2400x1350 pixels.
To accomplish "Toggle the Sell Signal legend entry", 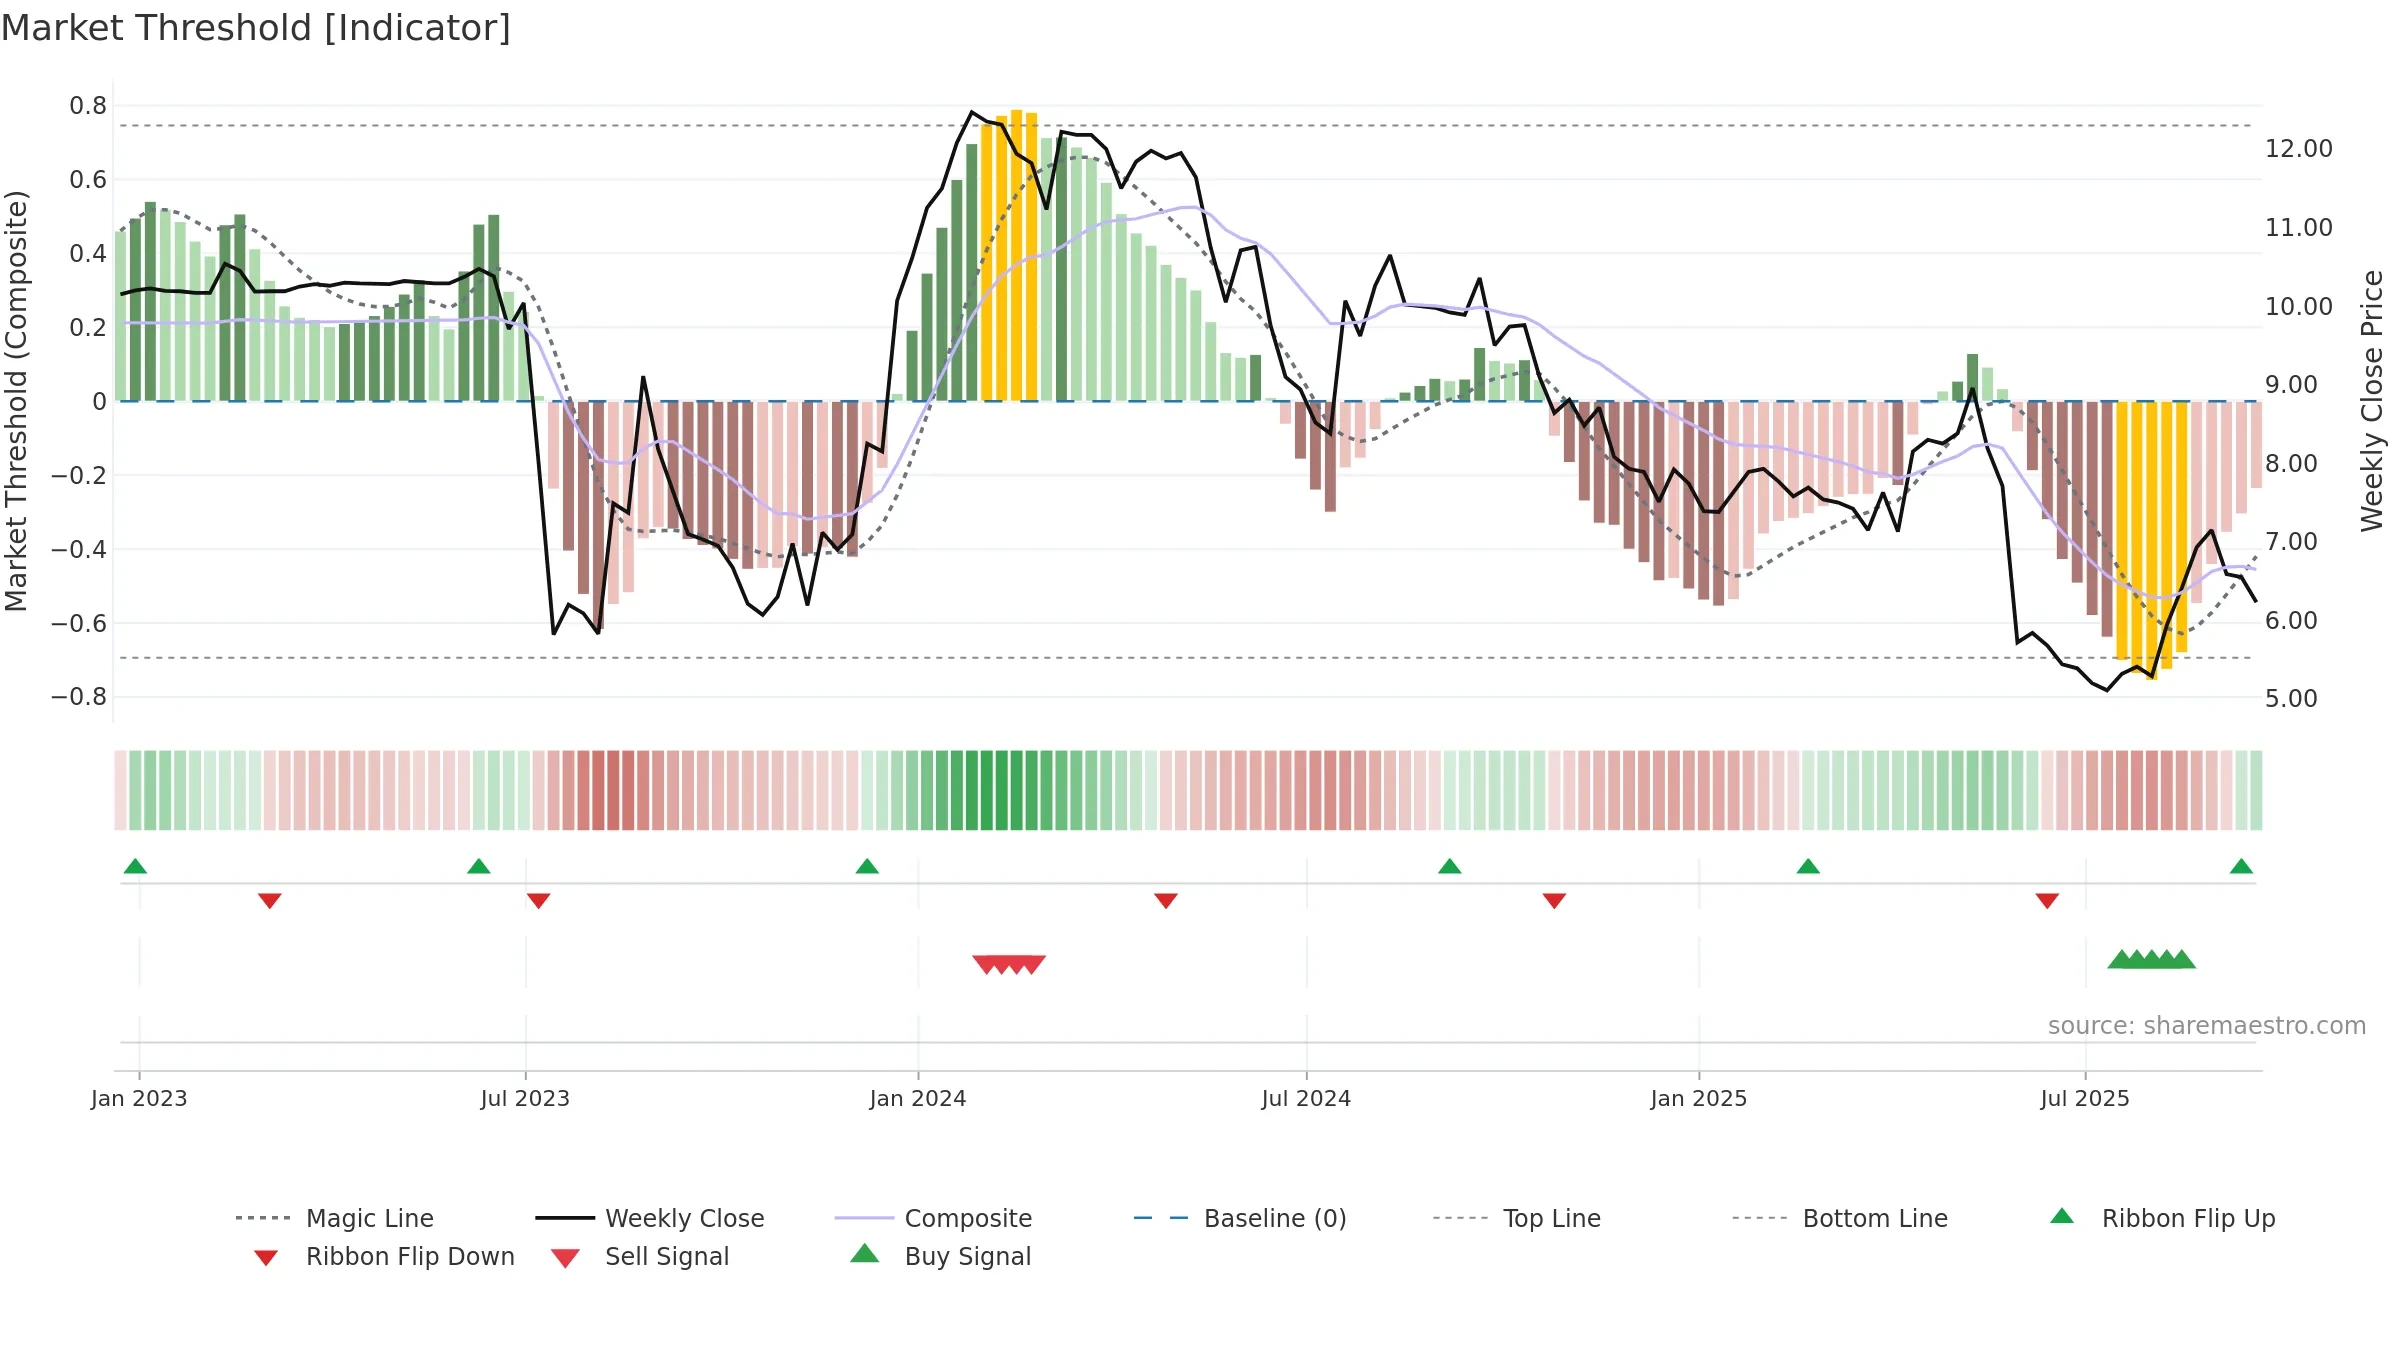I will 640,1256.
